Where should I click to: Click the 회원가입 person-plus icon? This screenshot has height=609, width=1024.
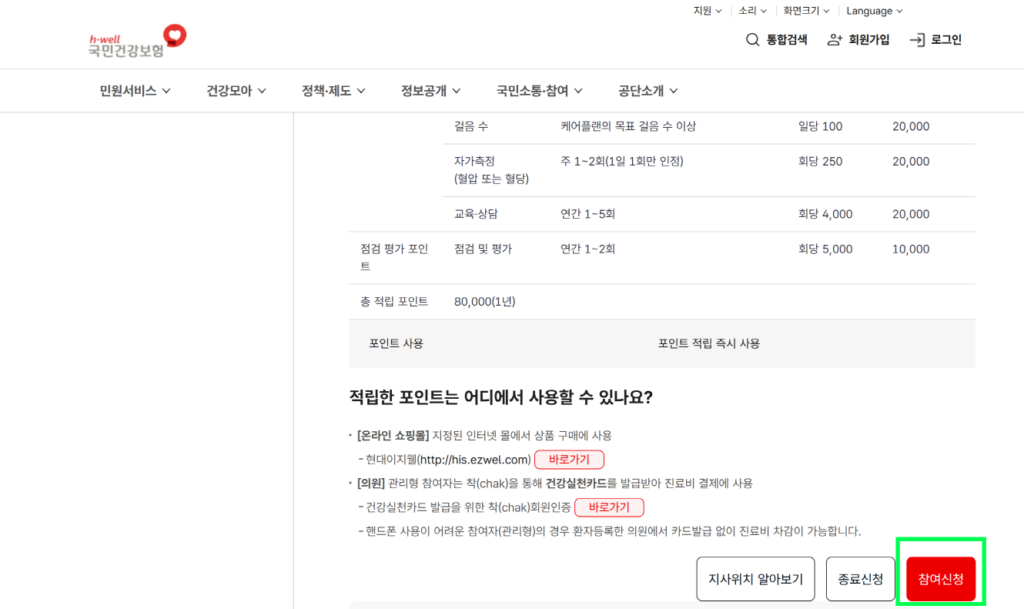(x=835, y=40)
